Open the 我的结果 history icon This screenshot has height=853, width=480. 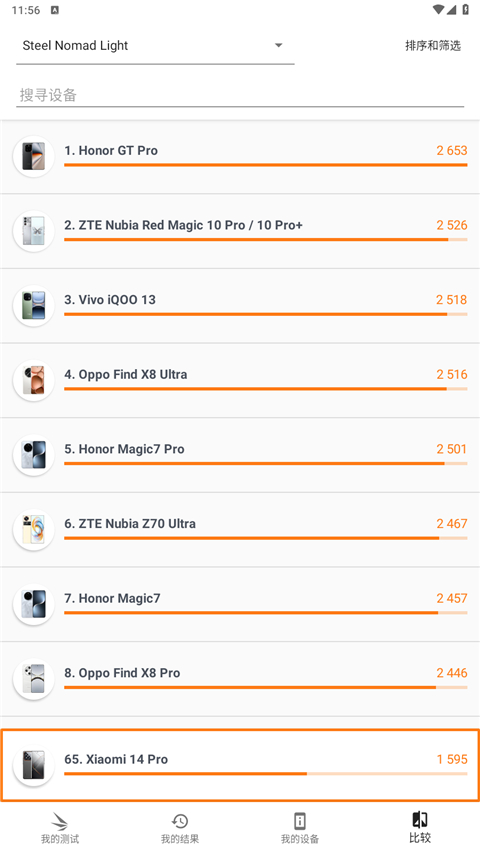point(180,821)
